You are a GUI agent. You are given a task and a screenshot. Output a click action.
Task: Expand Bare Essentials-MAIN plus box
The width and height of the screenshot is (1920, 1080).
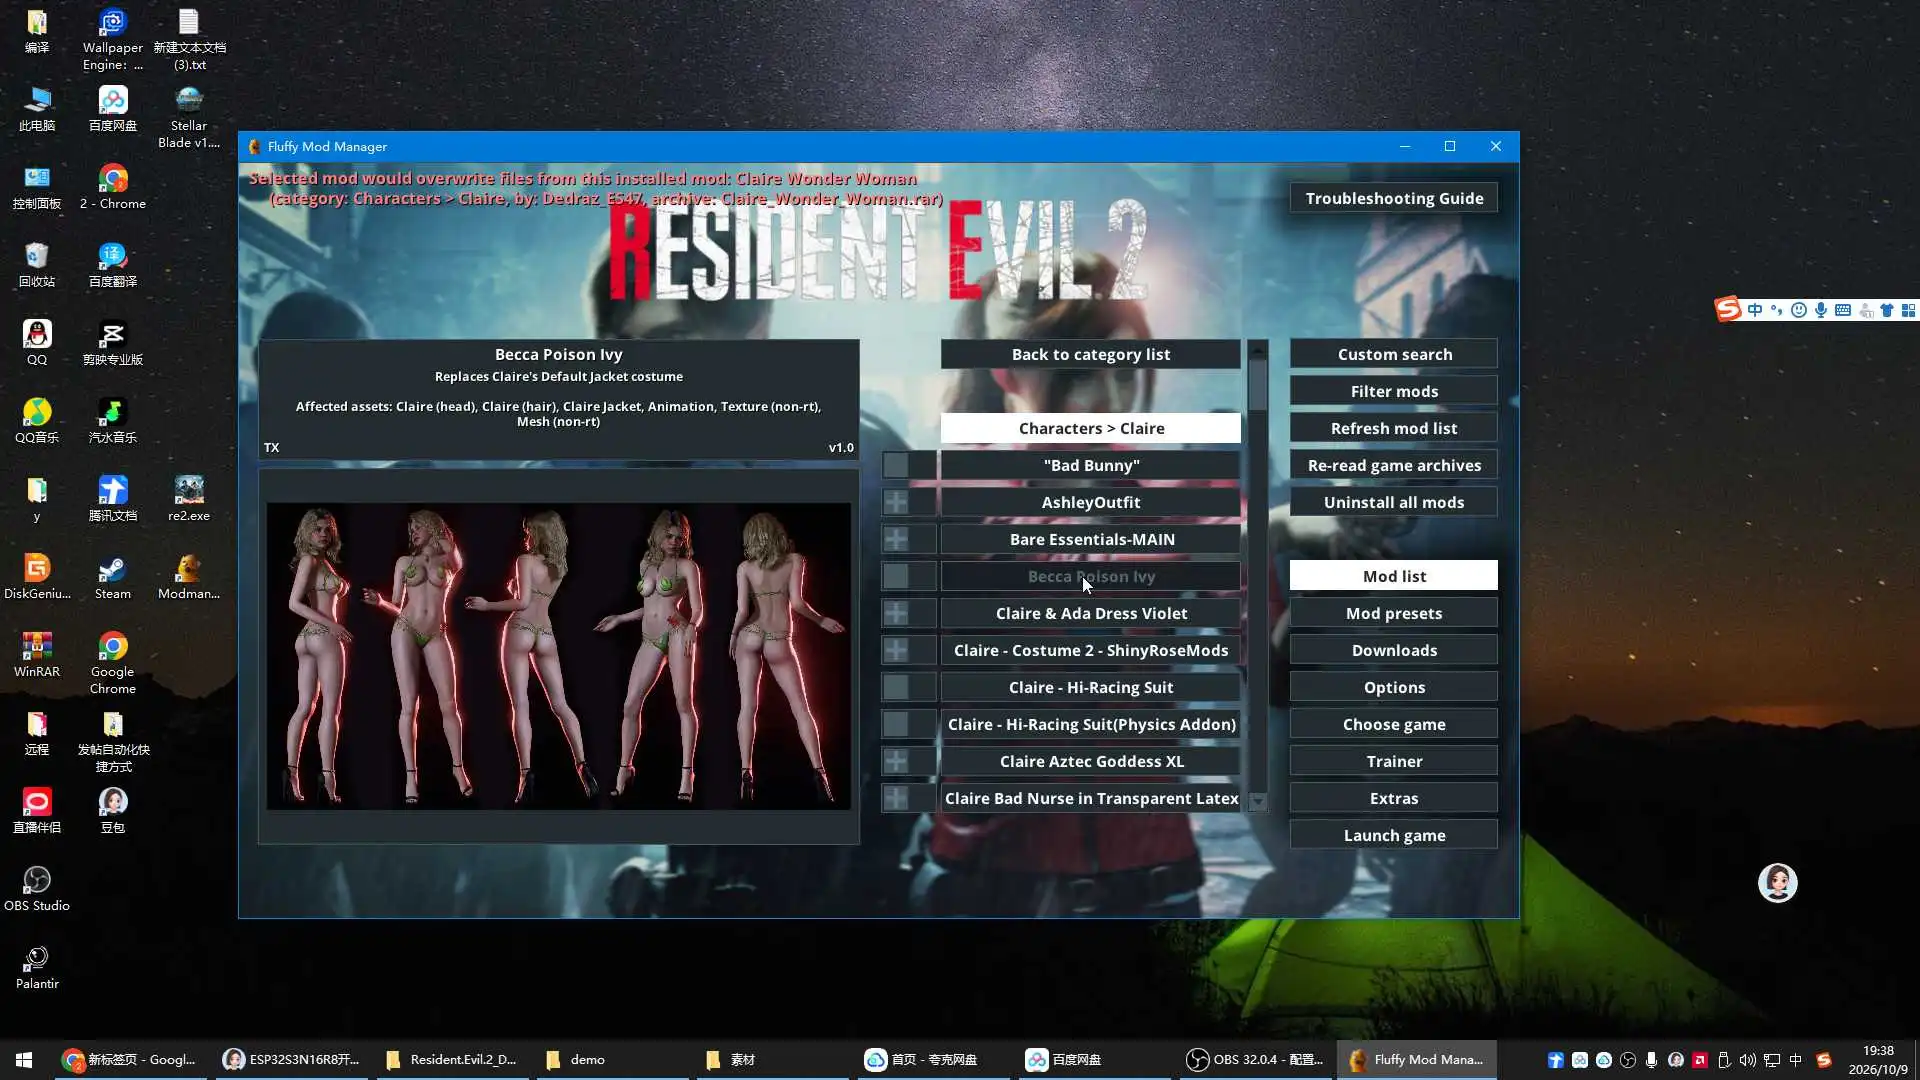tap(896, 539)
